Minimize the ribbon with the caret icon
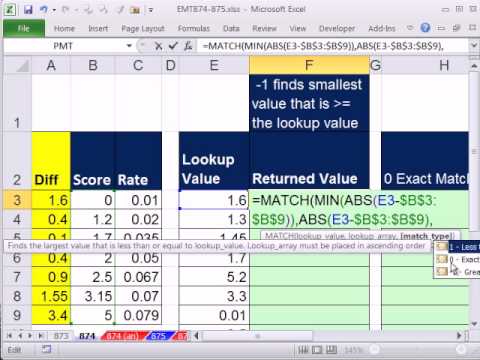This screenshot has height=360, width=480. tap(410, 28)
